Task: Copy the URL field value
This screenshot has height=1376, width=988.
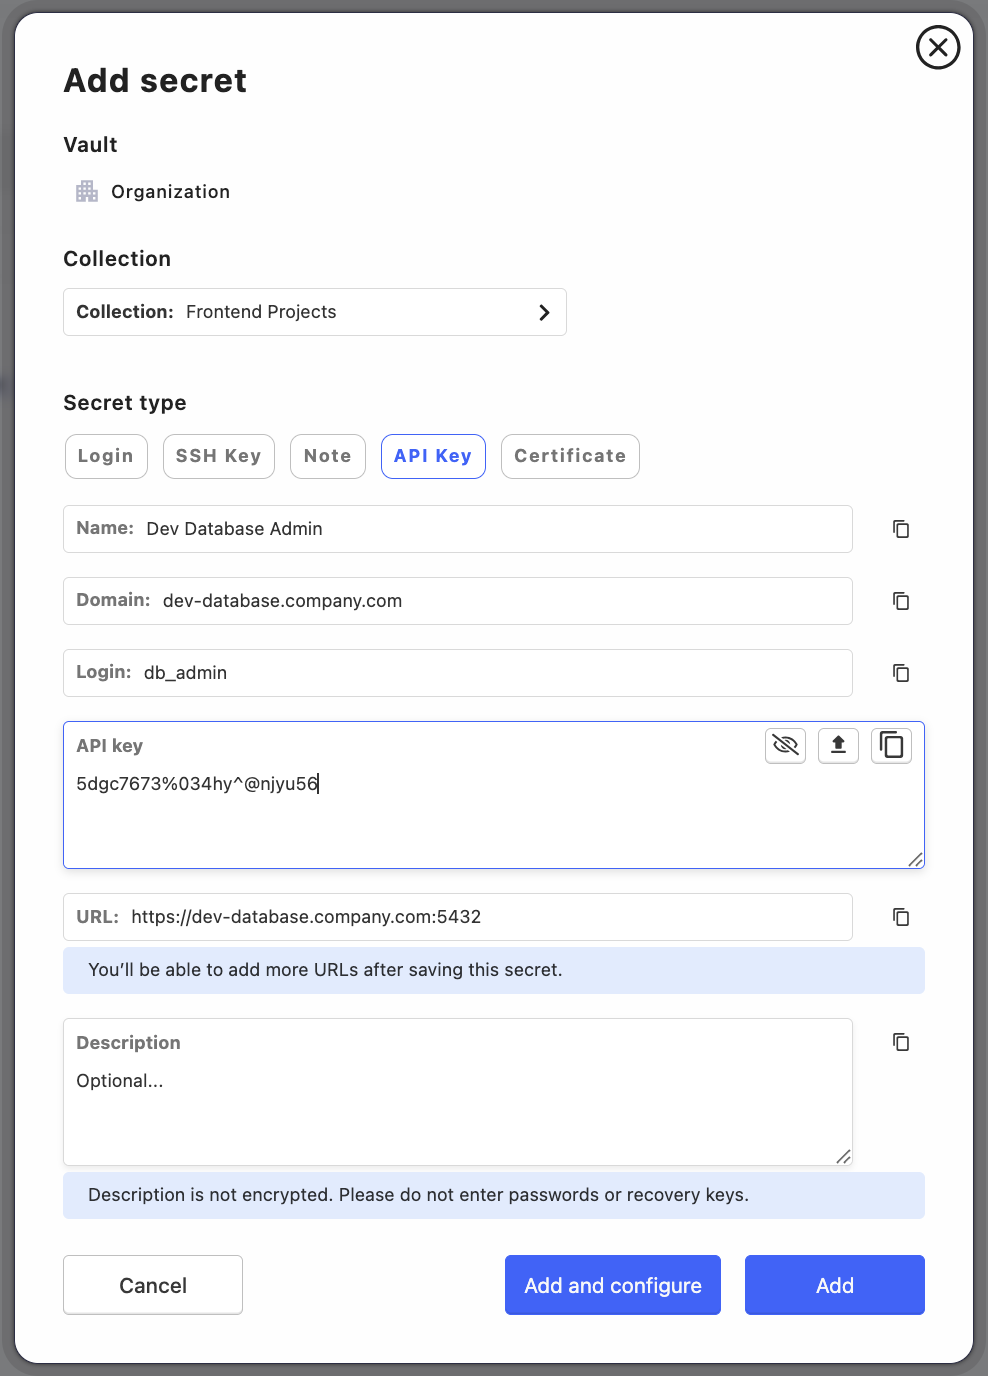Action: 901,917
